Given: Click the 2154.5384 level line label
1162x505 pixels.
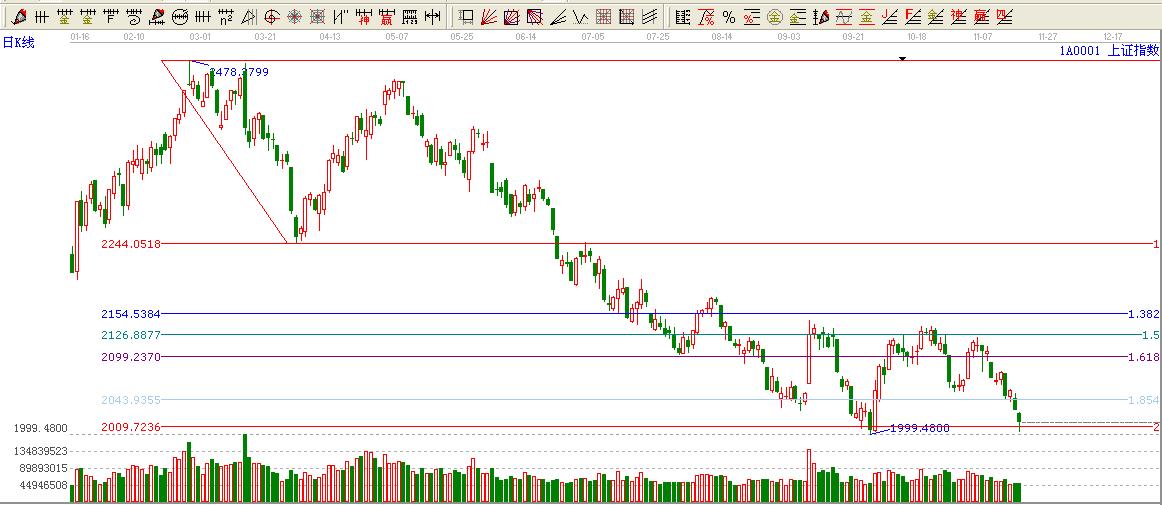Looking at the screenshot, I should point(131,313).
